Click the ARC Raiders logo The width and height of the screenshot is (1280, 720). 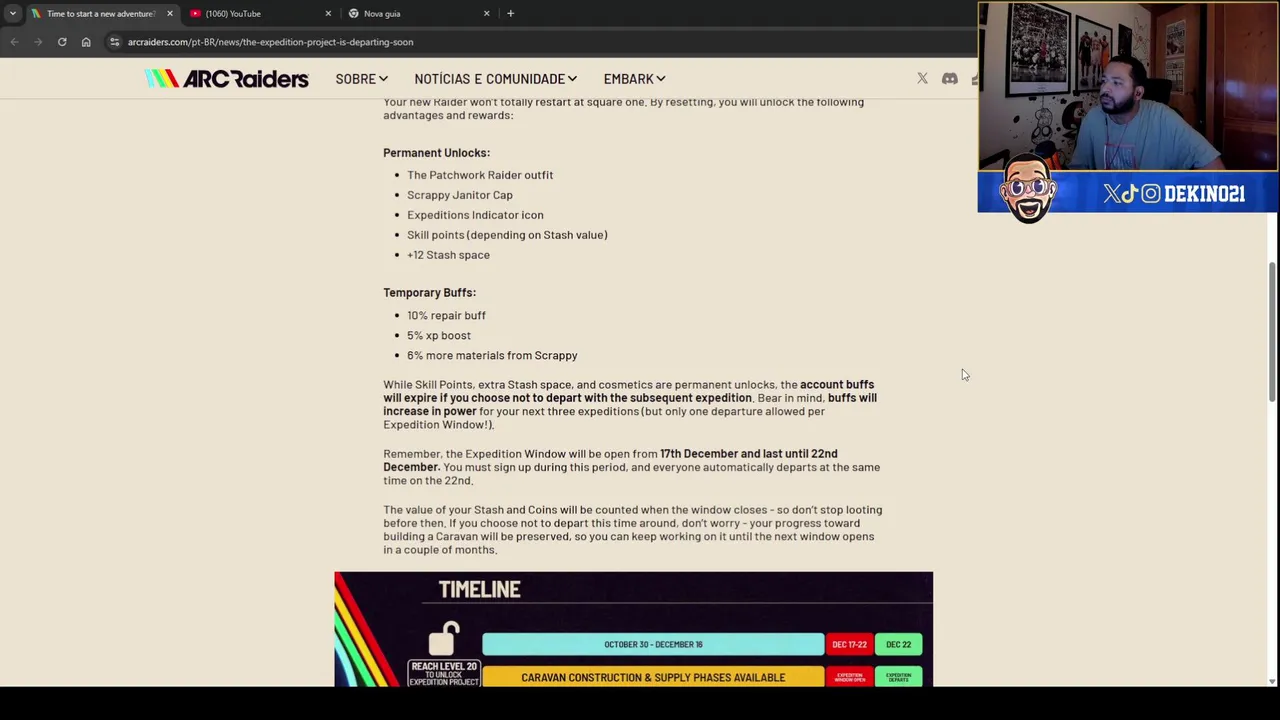click(226, 79)
